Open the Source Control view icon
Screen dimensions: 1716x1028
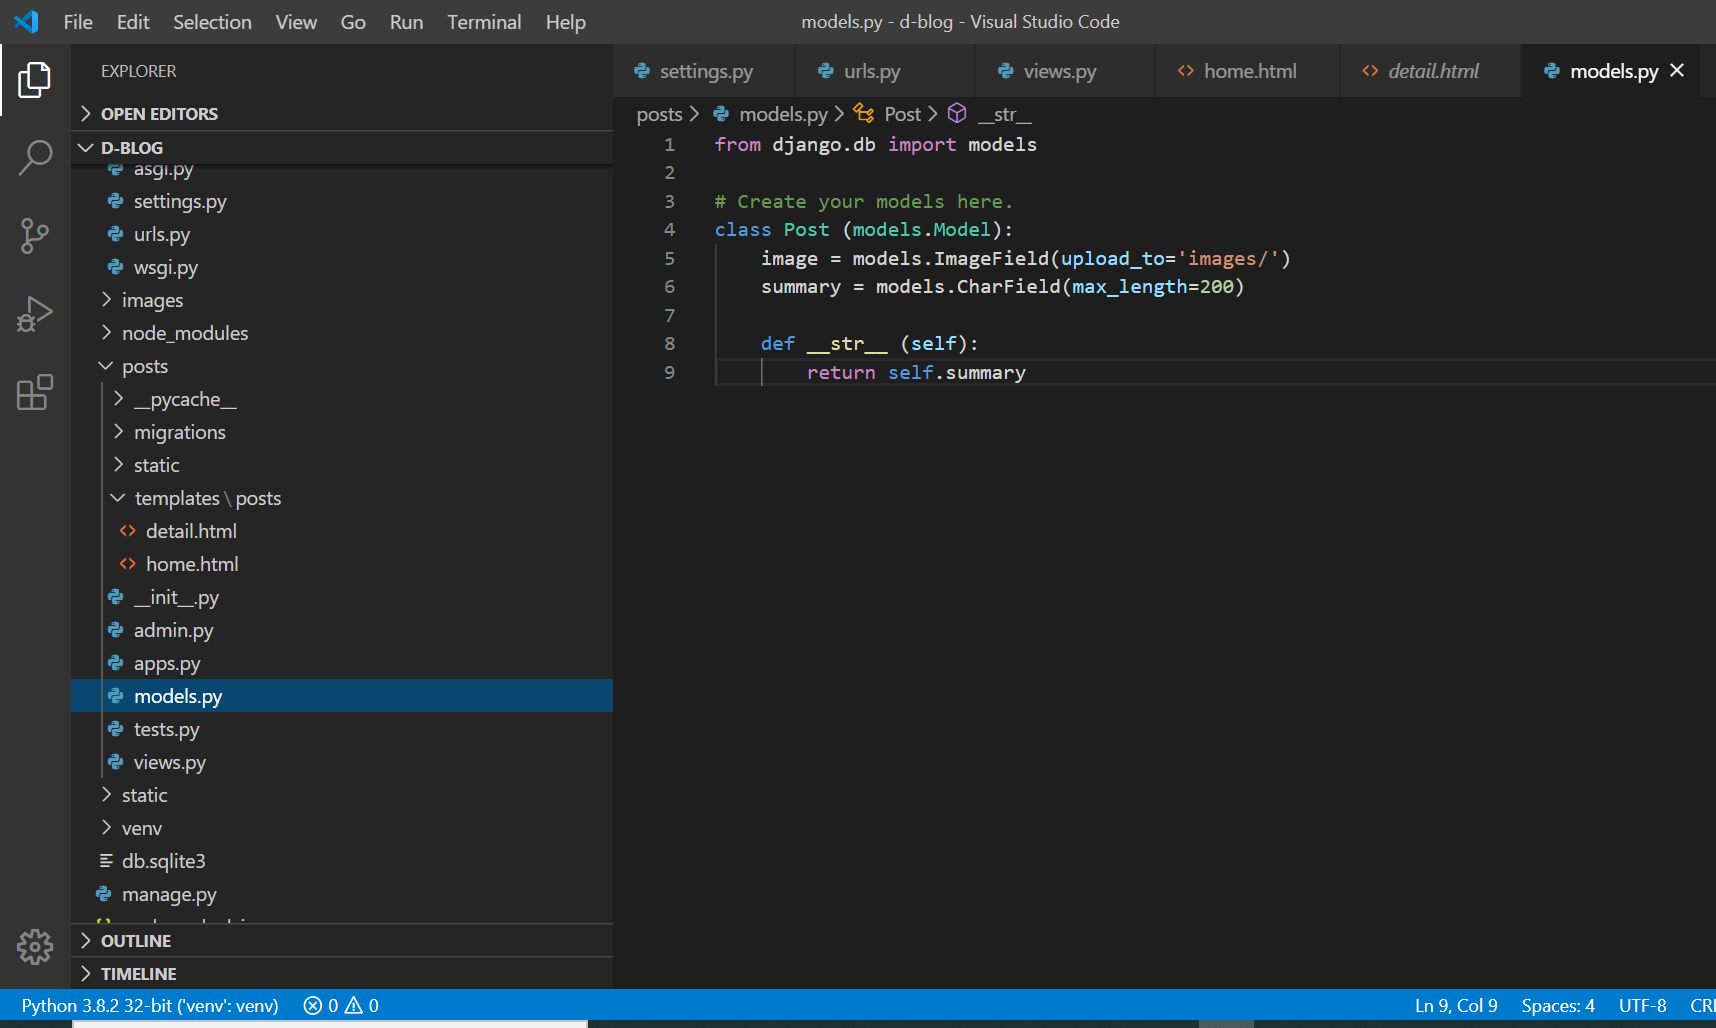point(35,236)
